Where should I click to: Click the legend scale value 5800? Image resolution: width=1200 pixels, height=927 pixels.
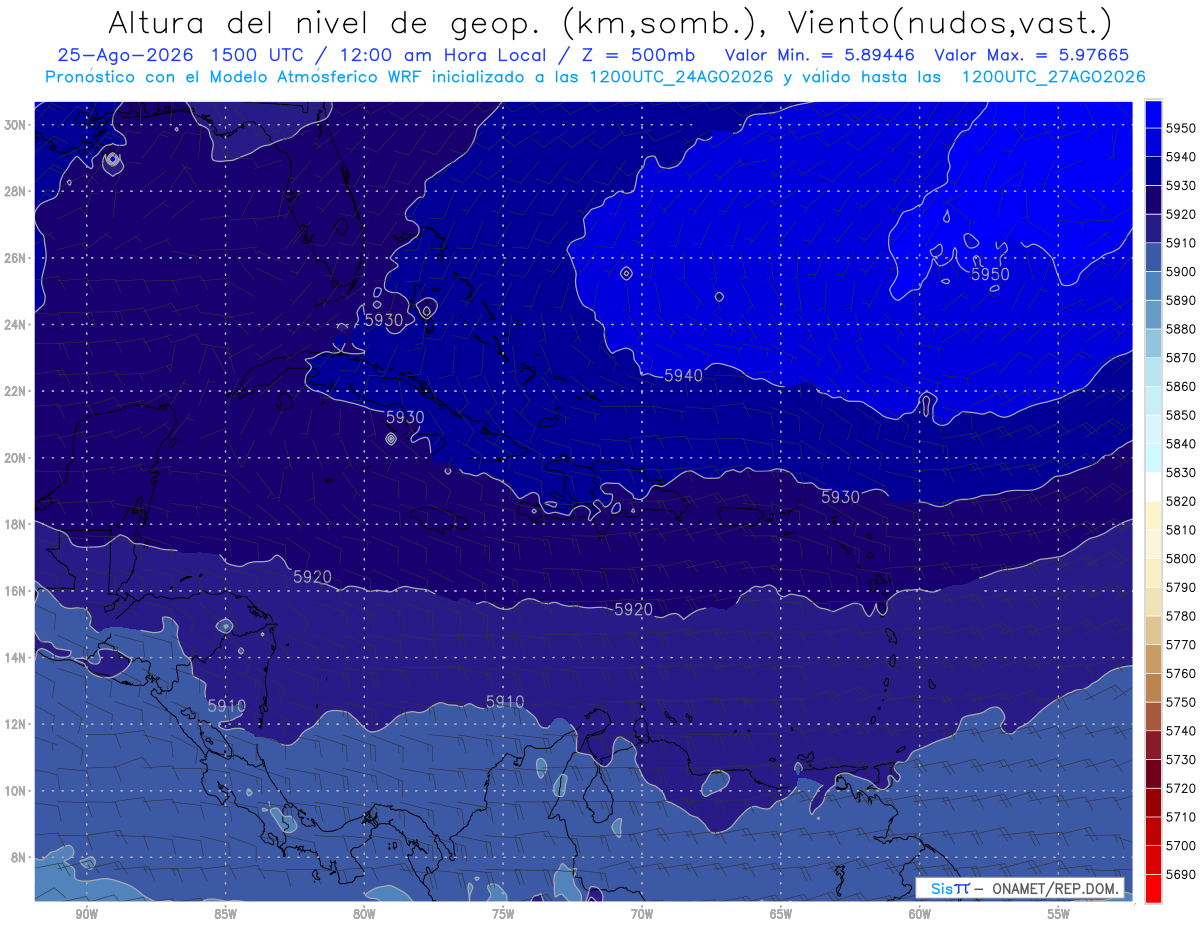(x=1181, y=559)
